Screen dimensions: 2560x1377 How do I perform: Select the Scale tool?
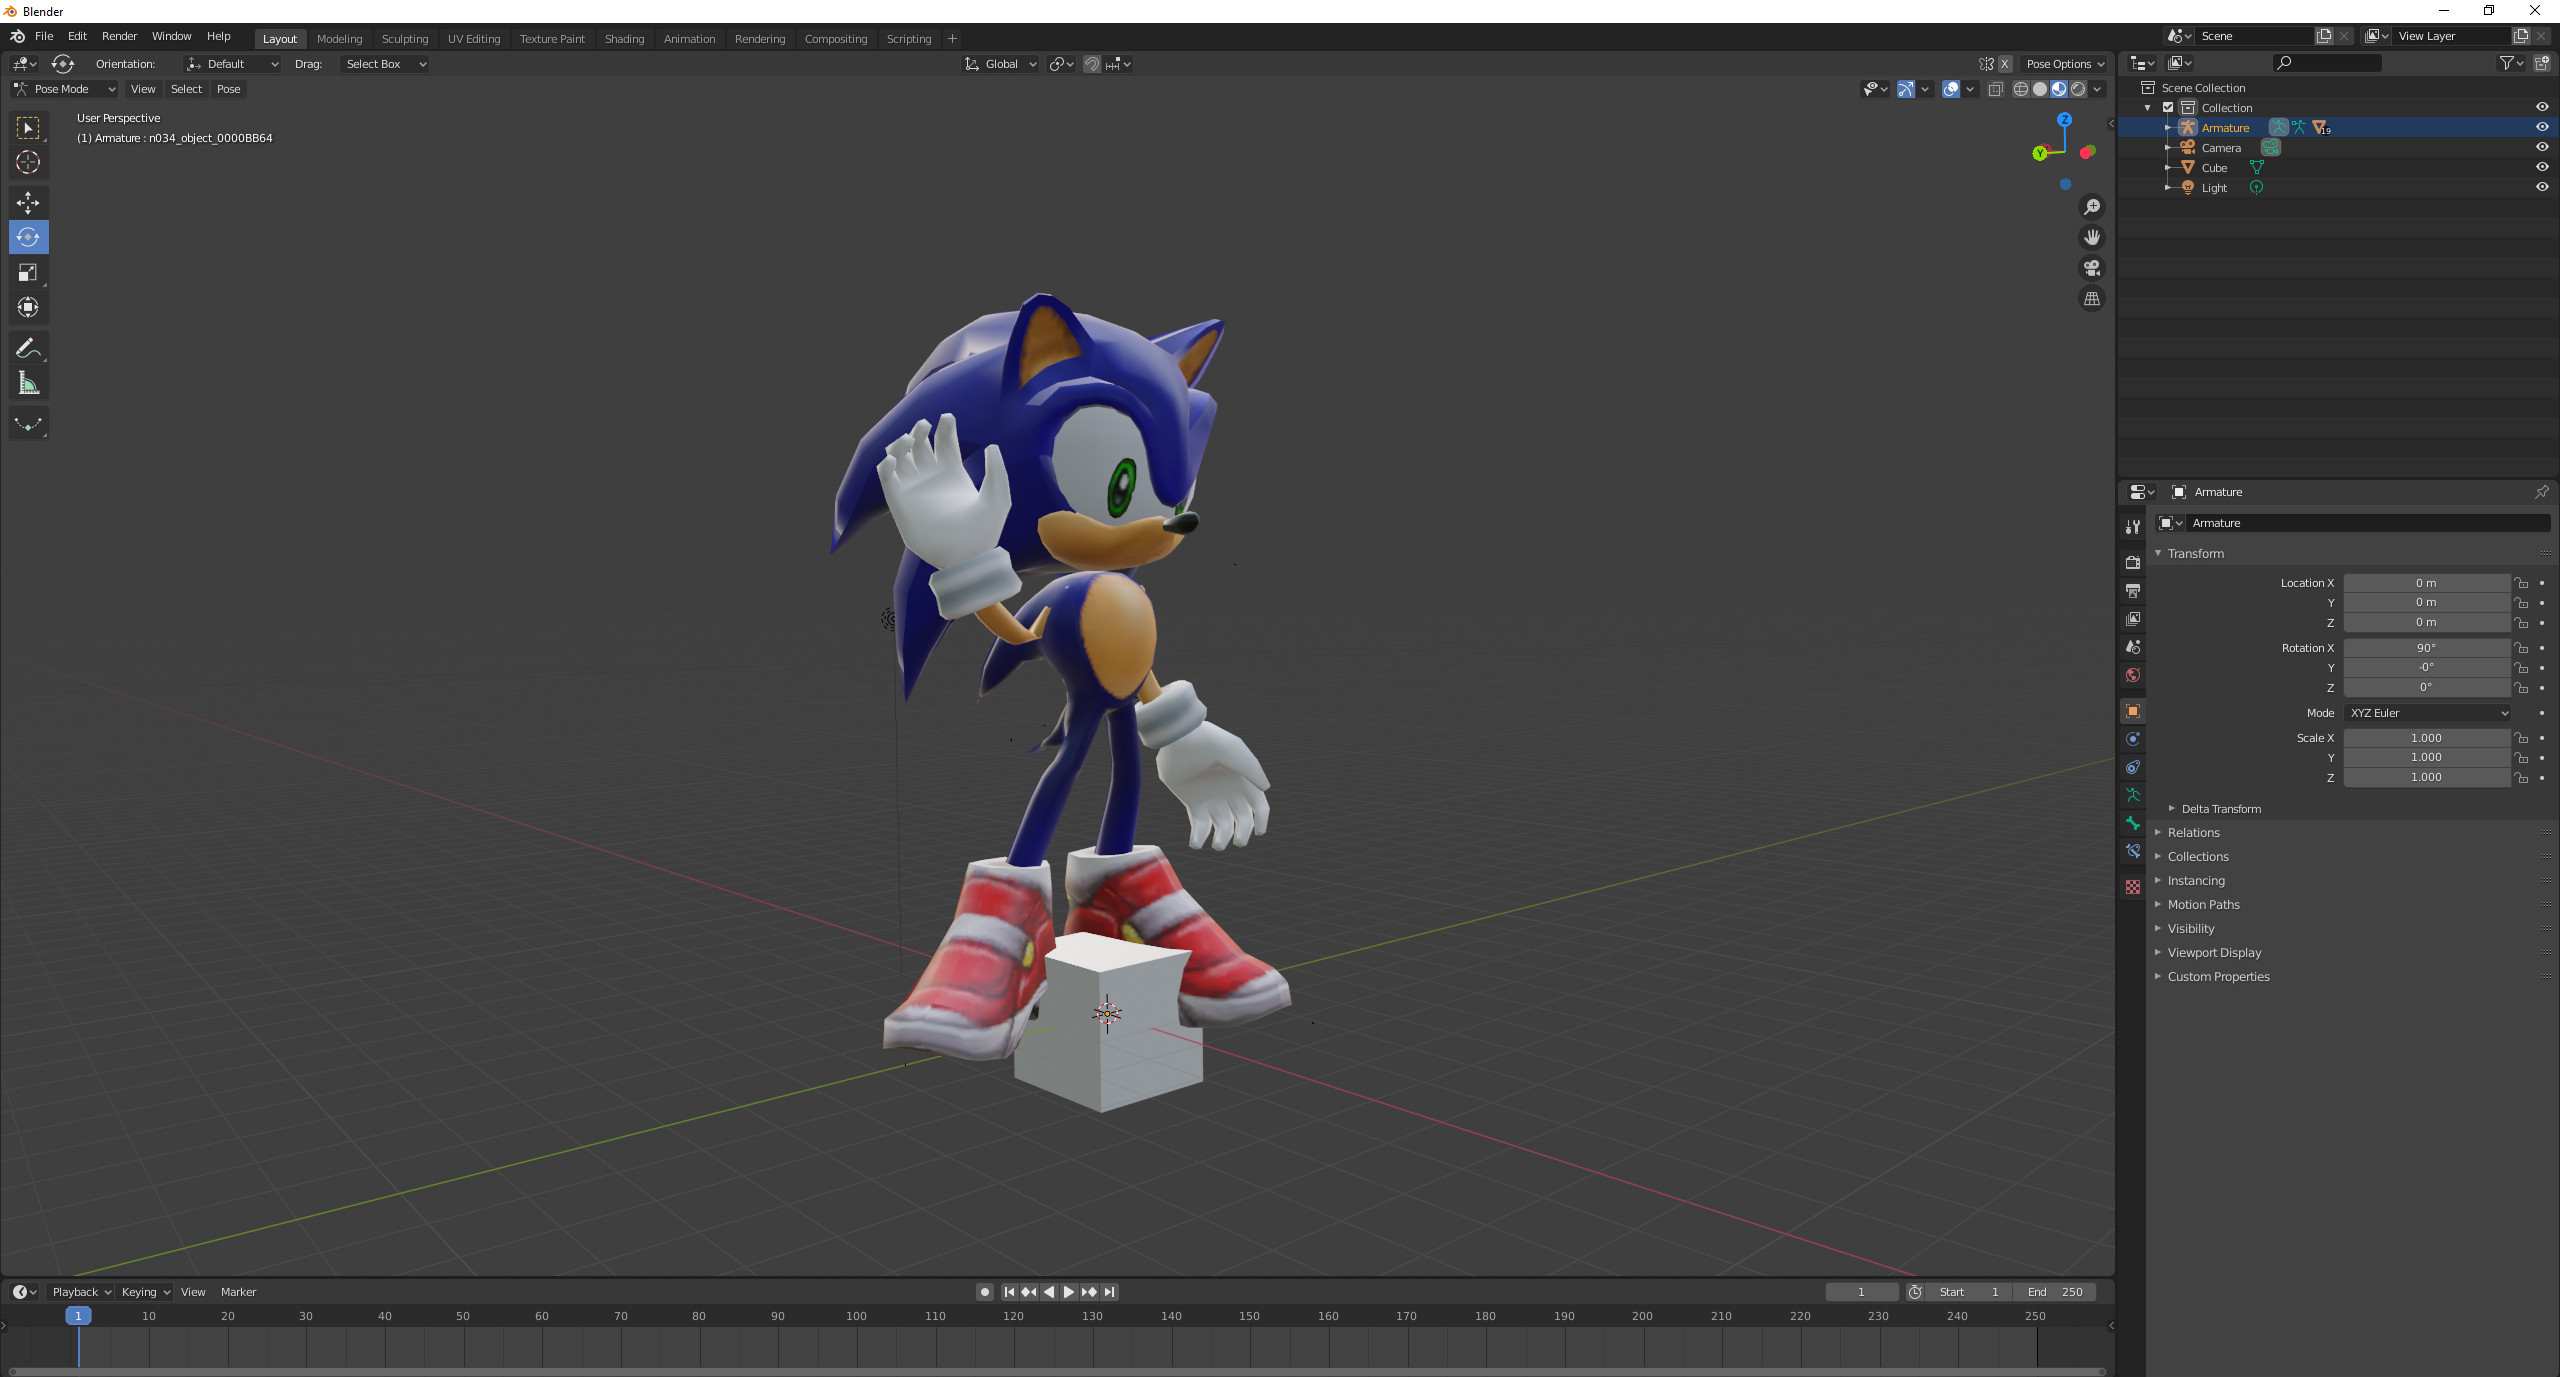(28, 272)
